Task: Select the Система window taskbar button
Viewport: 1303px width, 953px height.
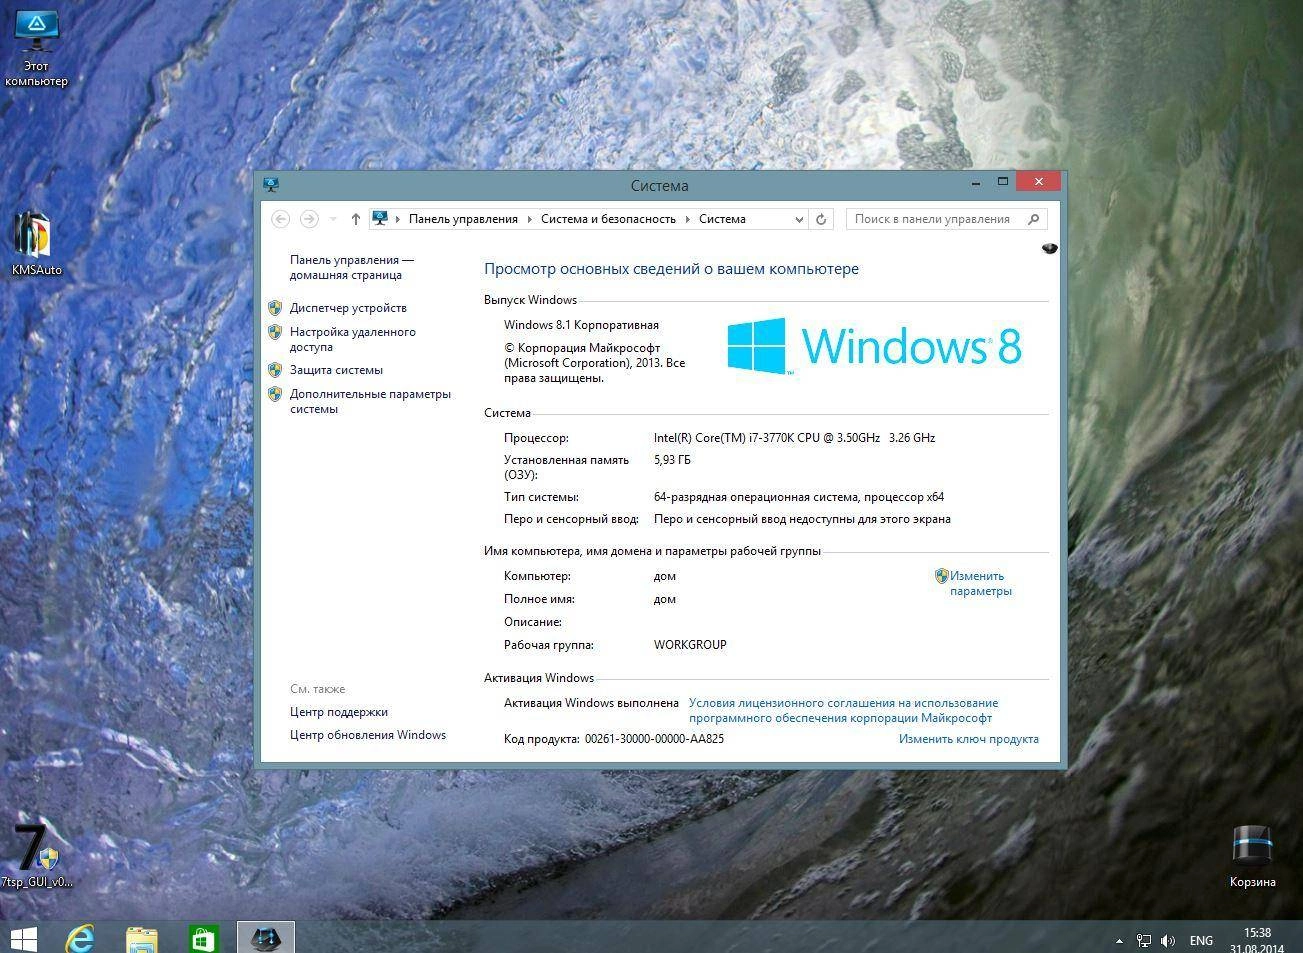Action: (x=266, y=938)
